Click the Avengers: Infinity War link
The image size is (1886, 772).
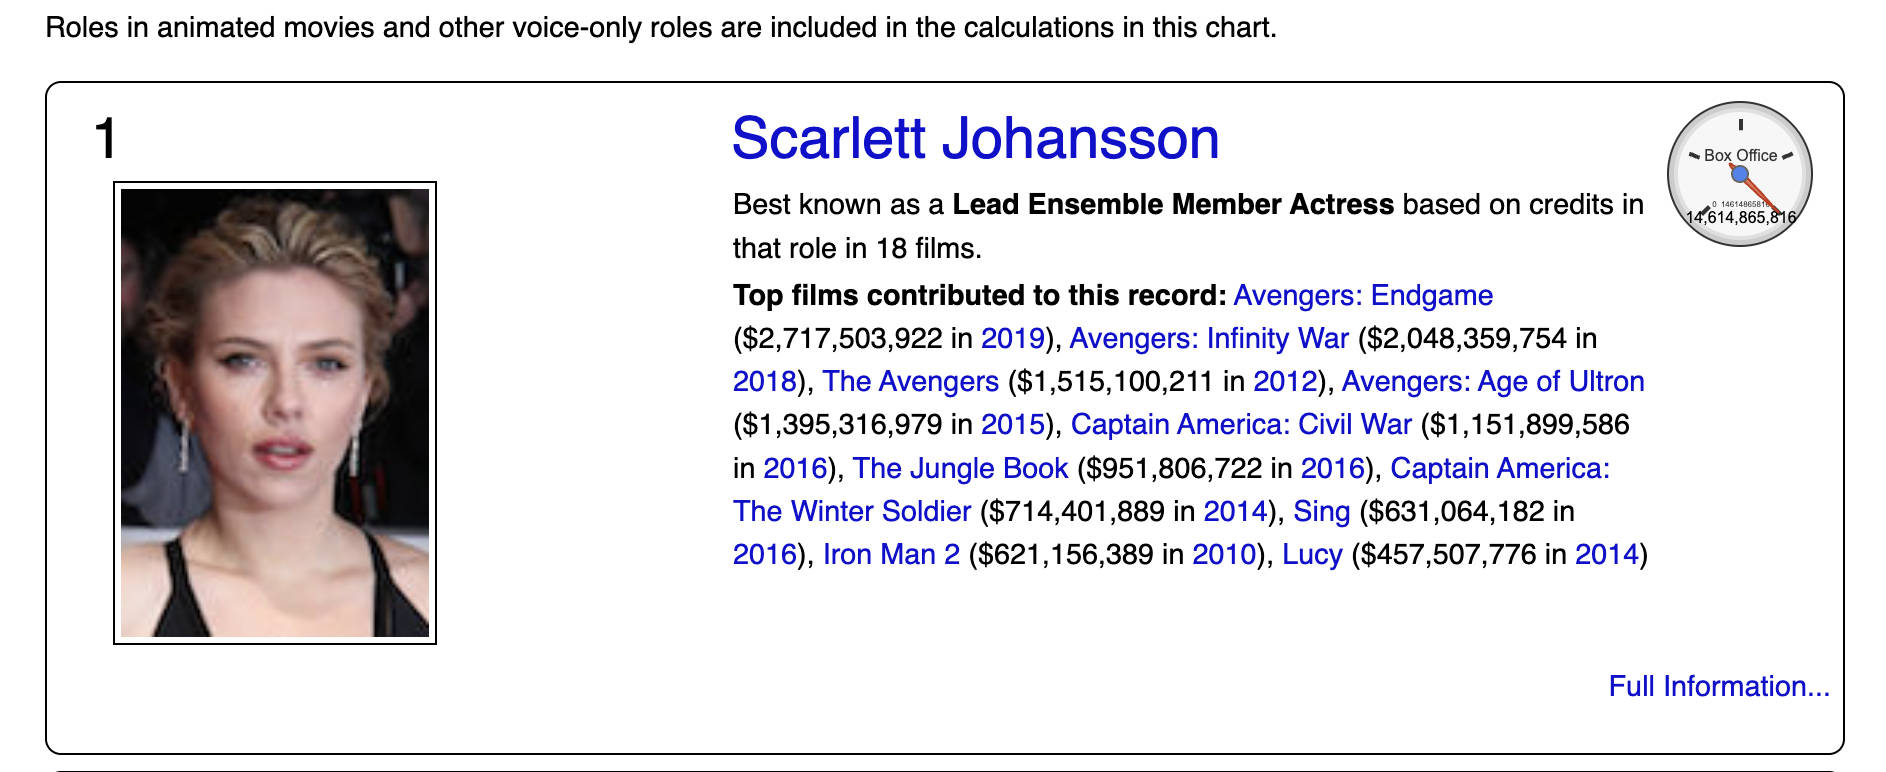(1209, 338)
